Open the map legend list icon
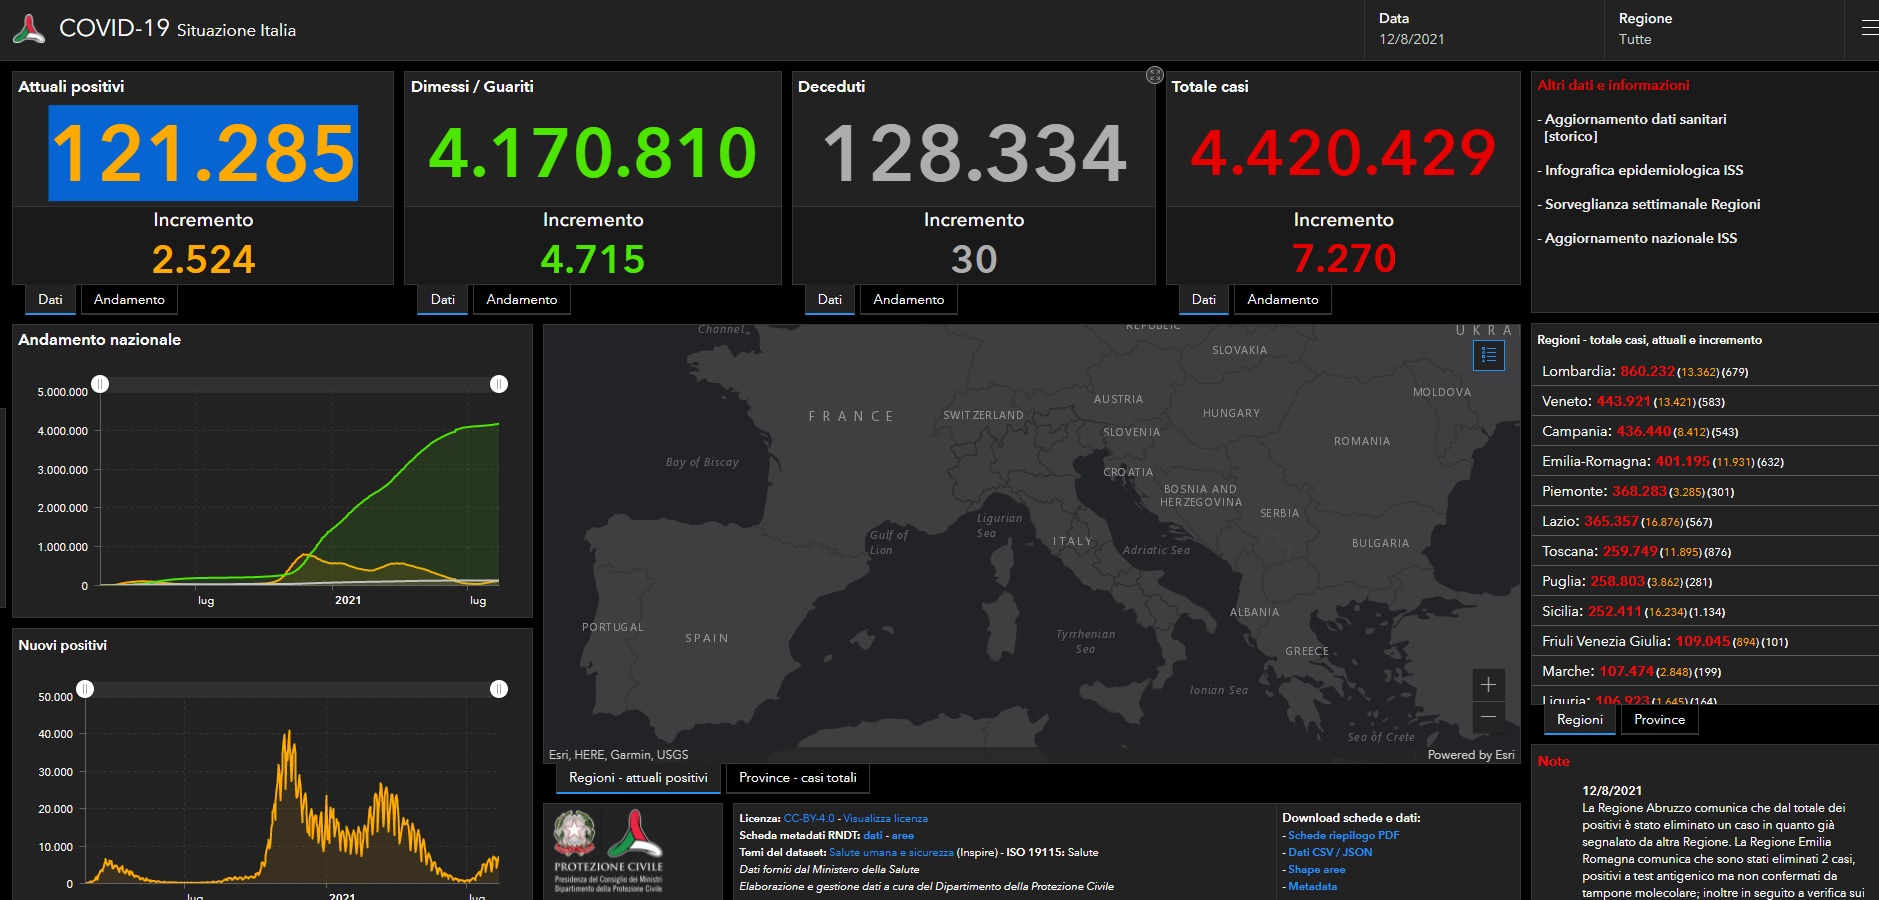 pyautogui.click(x=1488, y=355)
